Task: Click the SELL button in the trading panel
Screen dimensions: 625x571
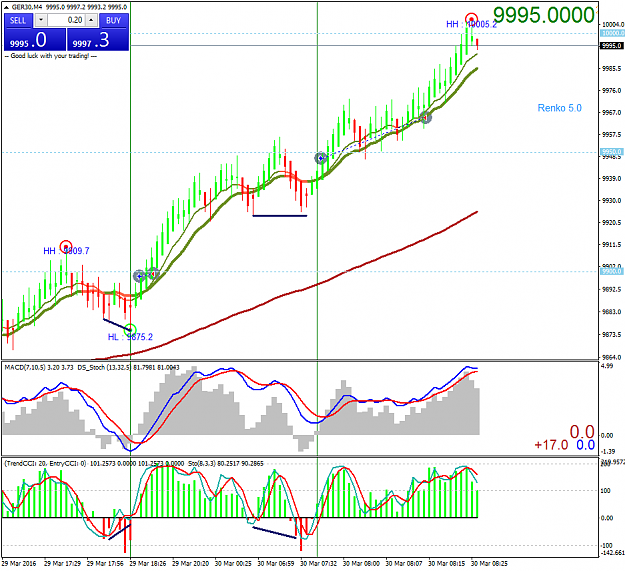Action: pyautogui.click(x=18, y=20)
